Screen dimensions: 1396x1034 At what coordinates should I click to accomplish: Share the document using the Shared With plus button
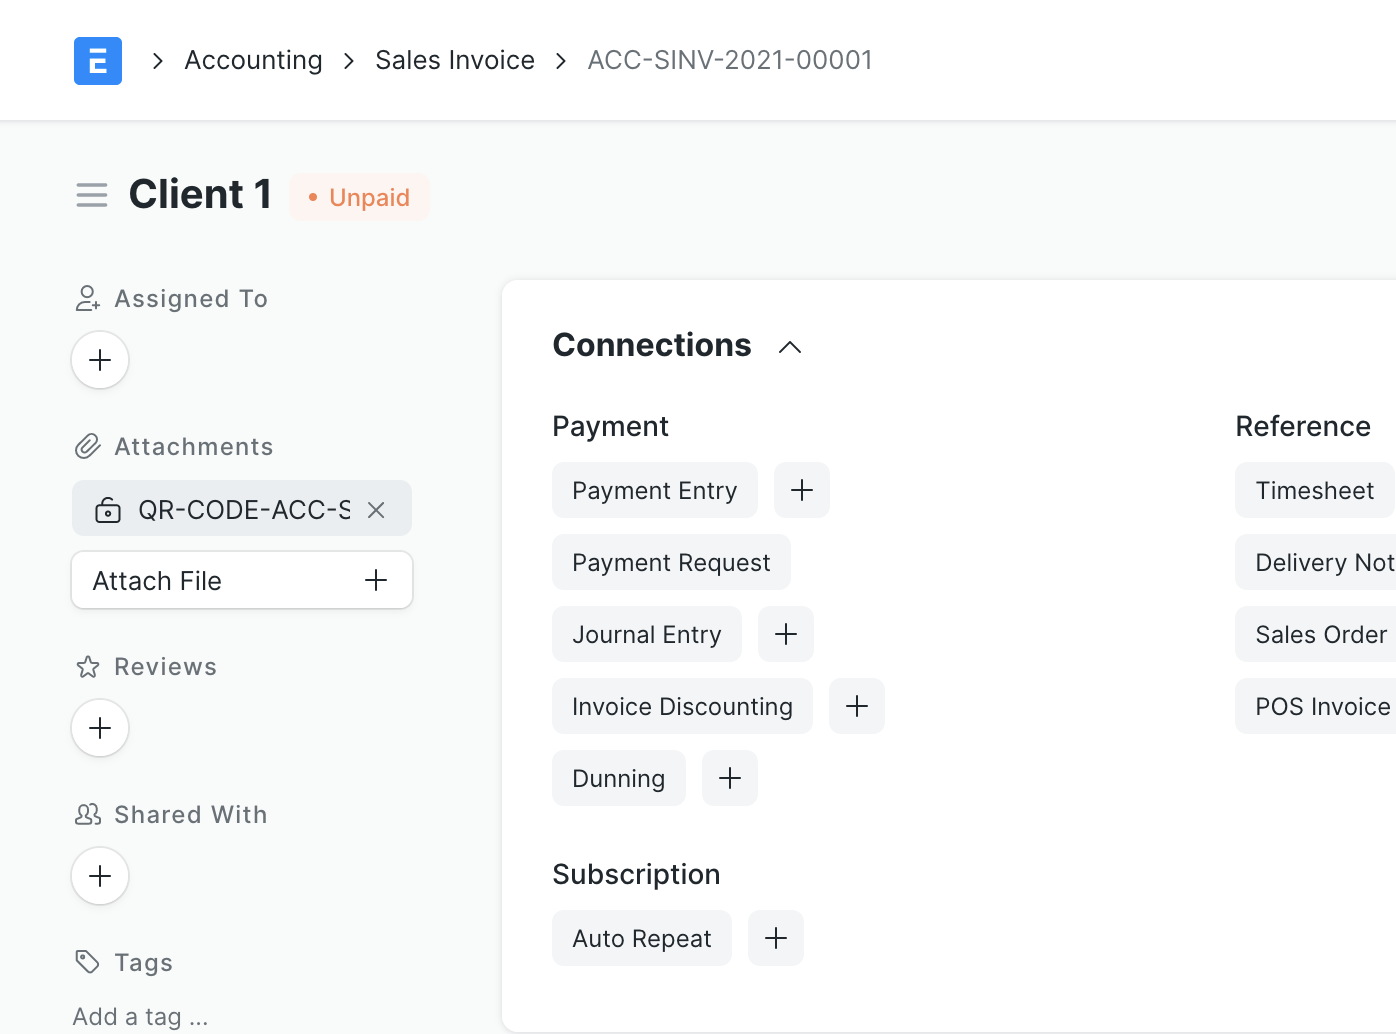tap(100, 876)
